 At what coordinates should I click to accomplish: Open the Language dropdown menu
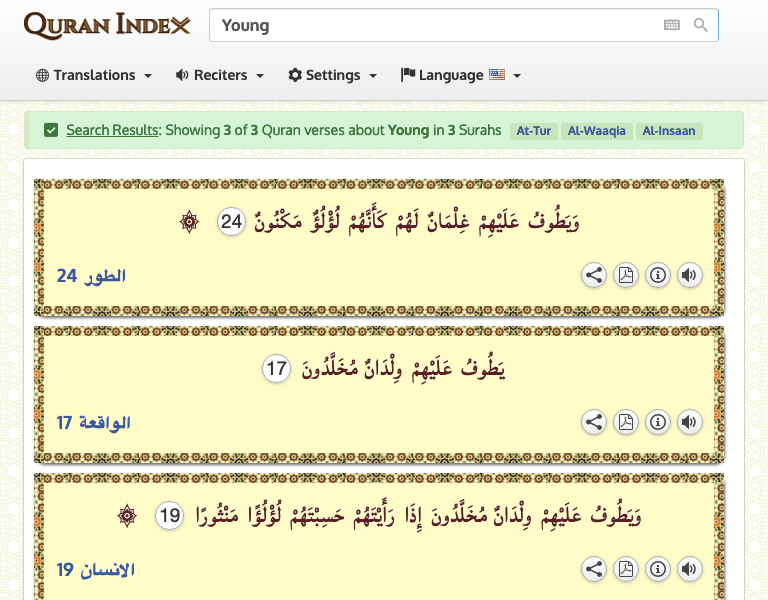point(461,75)
